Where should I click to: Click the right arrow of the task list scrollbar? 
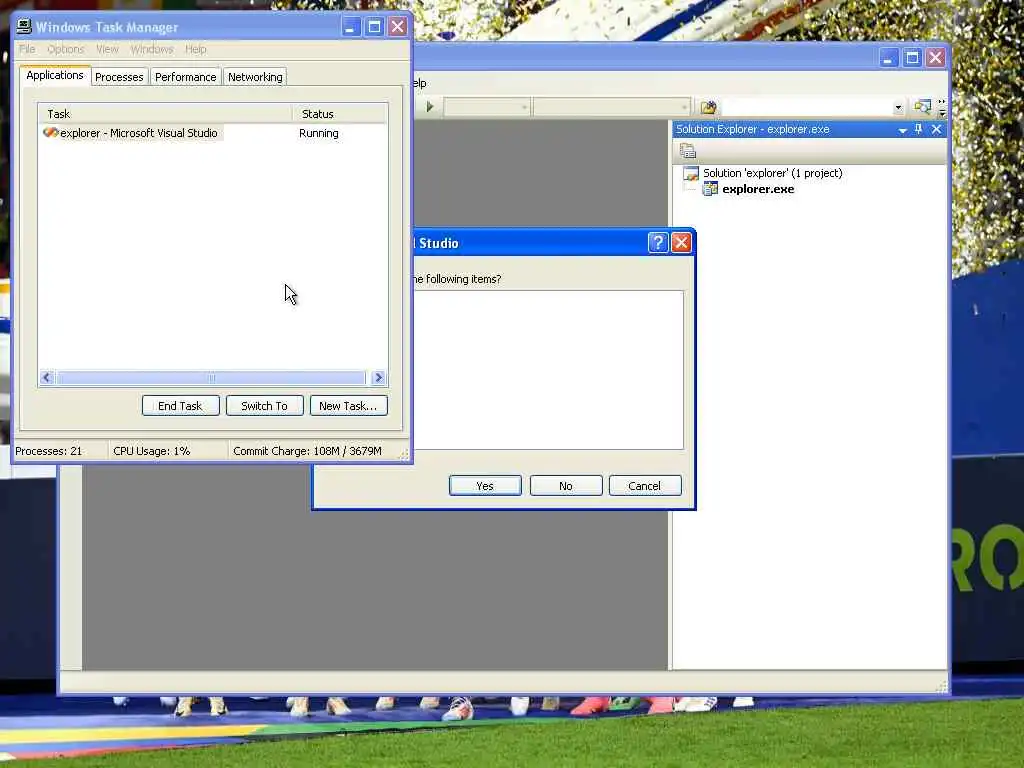pos(378,377)
